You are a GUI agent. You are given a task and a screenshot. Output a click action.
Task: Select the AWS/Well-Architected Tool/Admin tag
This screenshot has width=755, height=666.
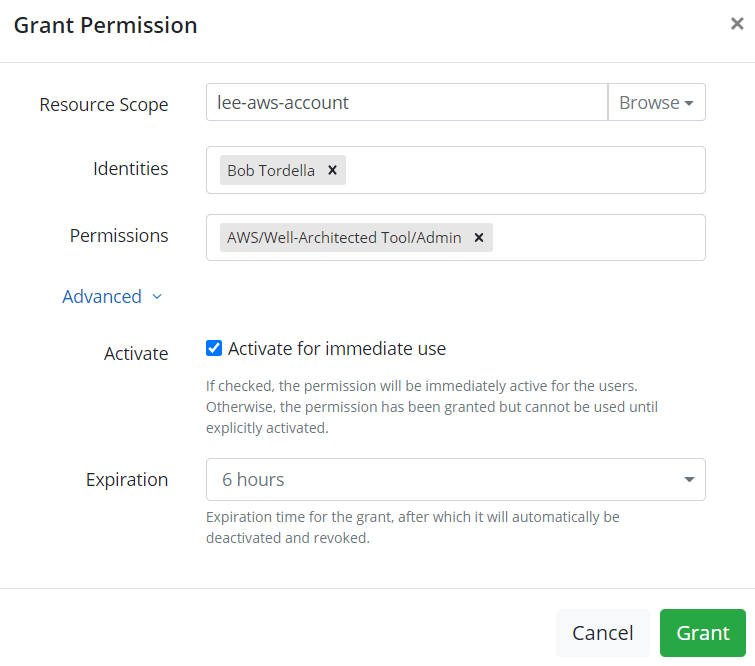point(344,237)
